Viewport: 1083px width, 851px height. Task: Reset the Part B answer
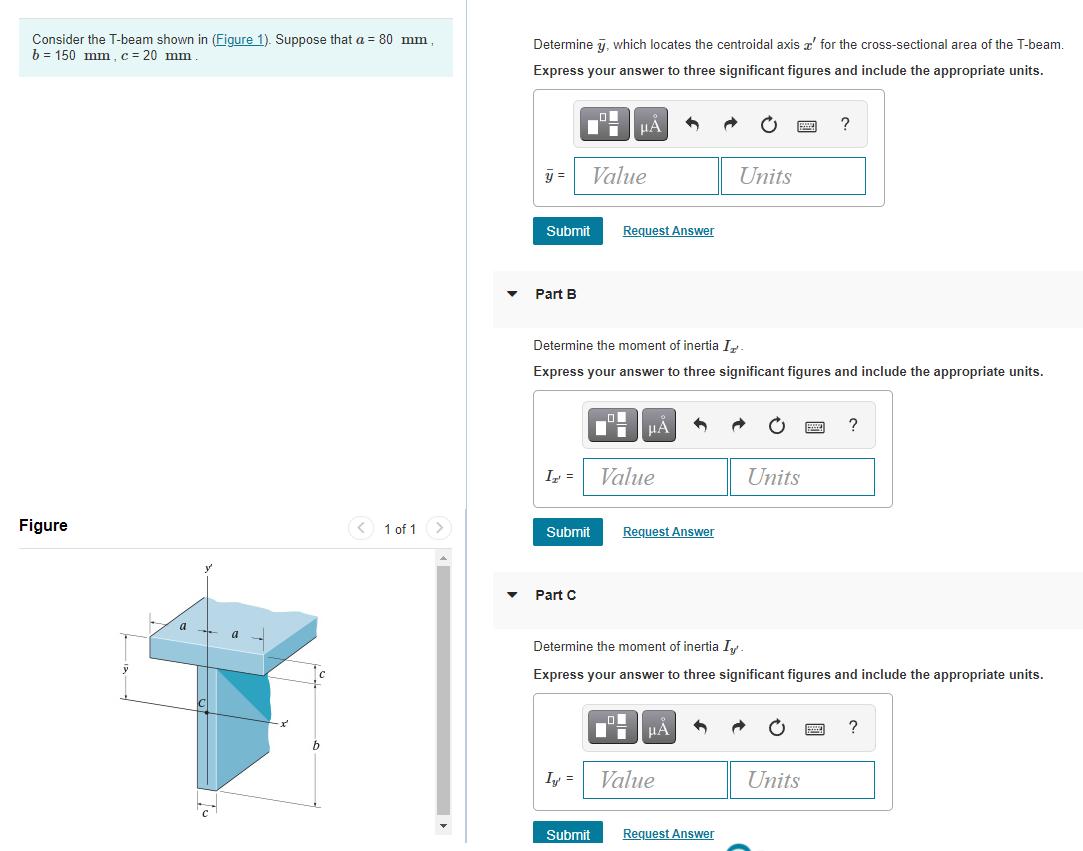[x=776, y=426]
